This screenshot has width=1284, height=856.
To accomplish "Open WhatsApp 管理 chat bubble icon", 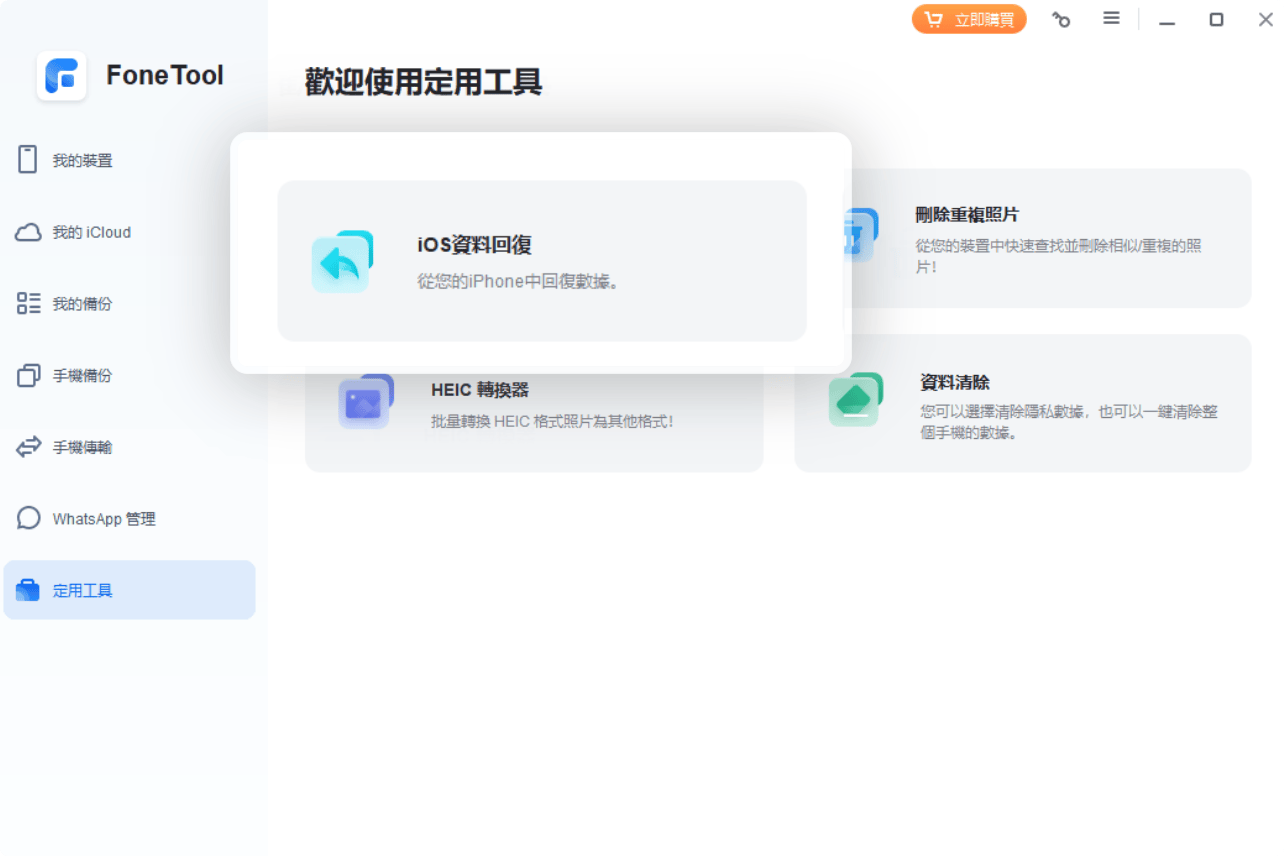I will (x=28, y=519).
